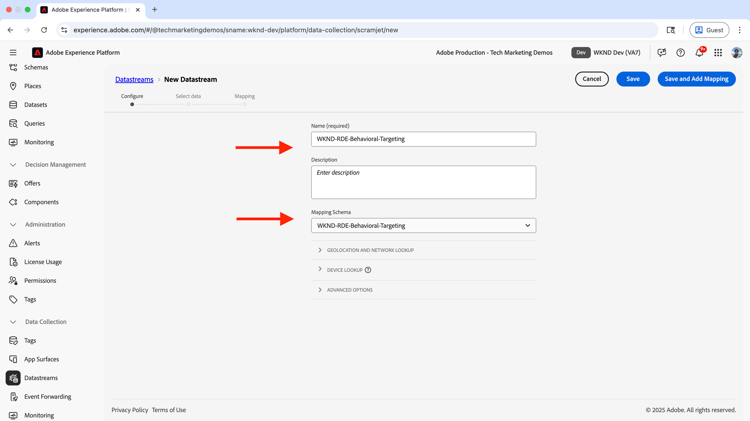Open the help question mark icon
Viewport: 750px width, 421px height.
click(680, 53)
